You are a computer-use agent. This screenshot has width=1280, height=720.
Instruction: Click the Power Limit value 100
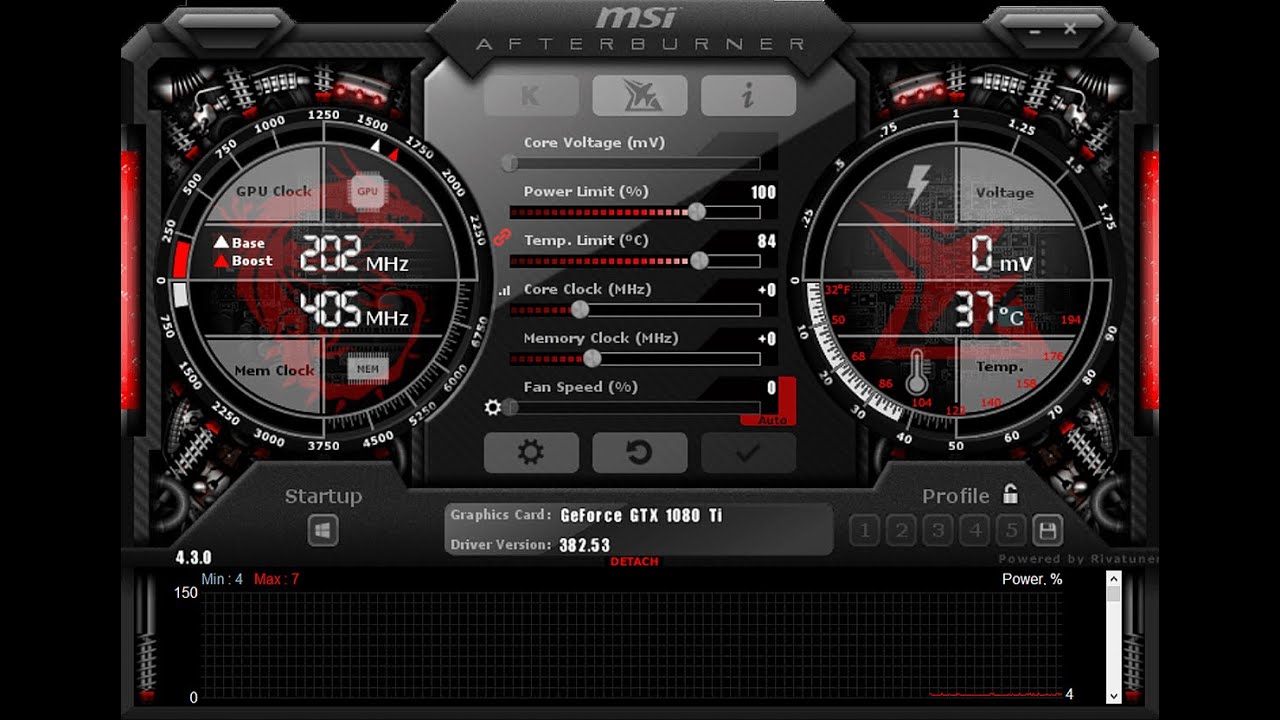(x=763, y=192)
